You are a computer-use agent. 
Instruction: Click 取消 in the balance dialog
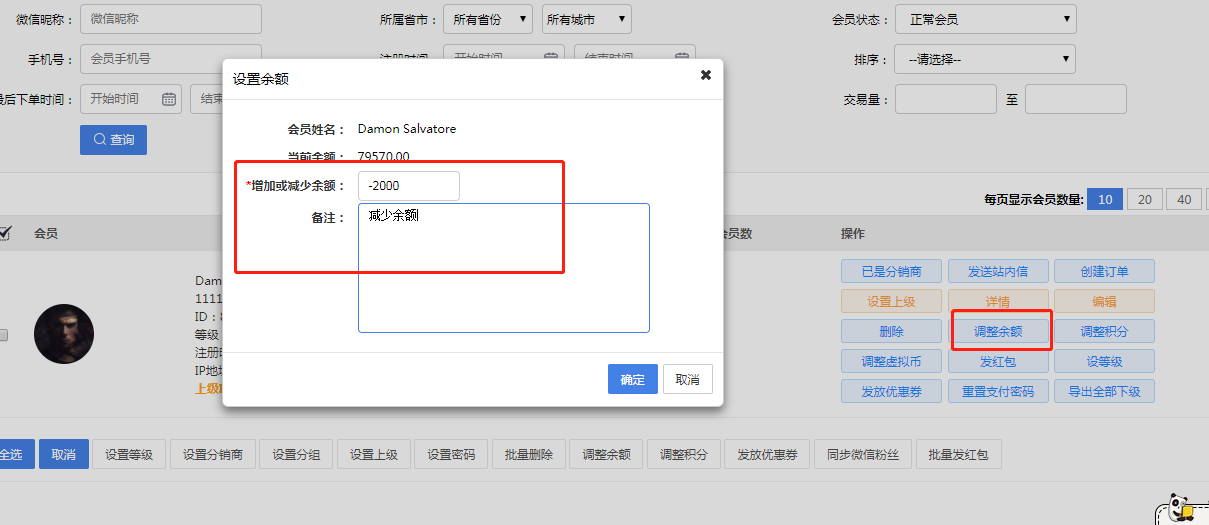(x=687, y=379)
